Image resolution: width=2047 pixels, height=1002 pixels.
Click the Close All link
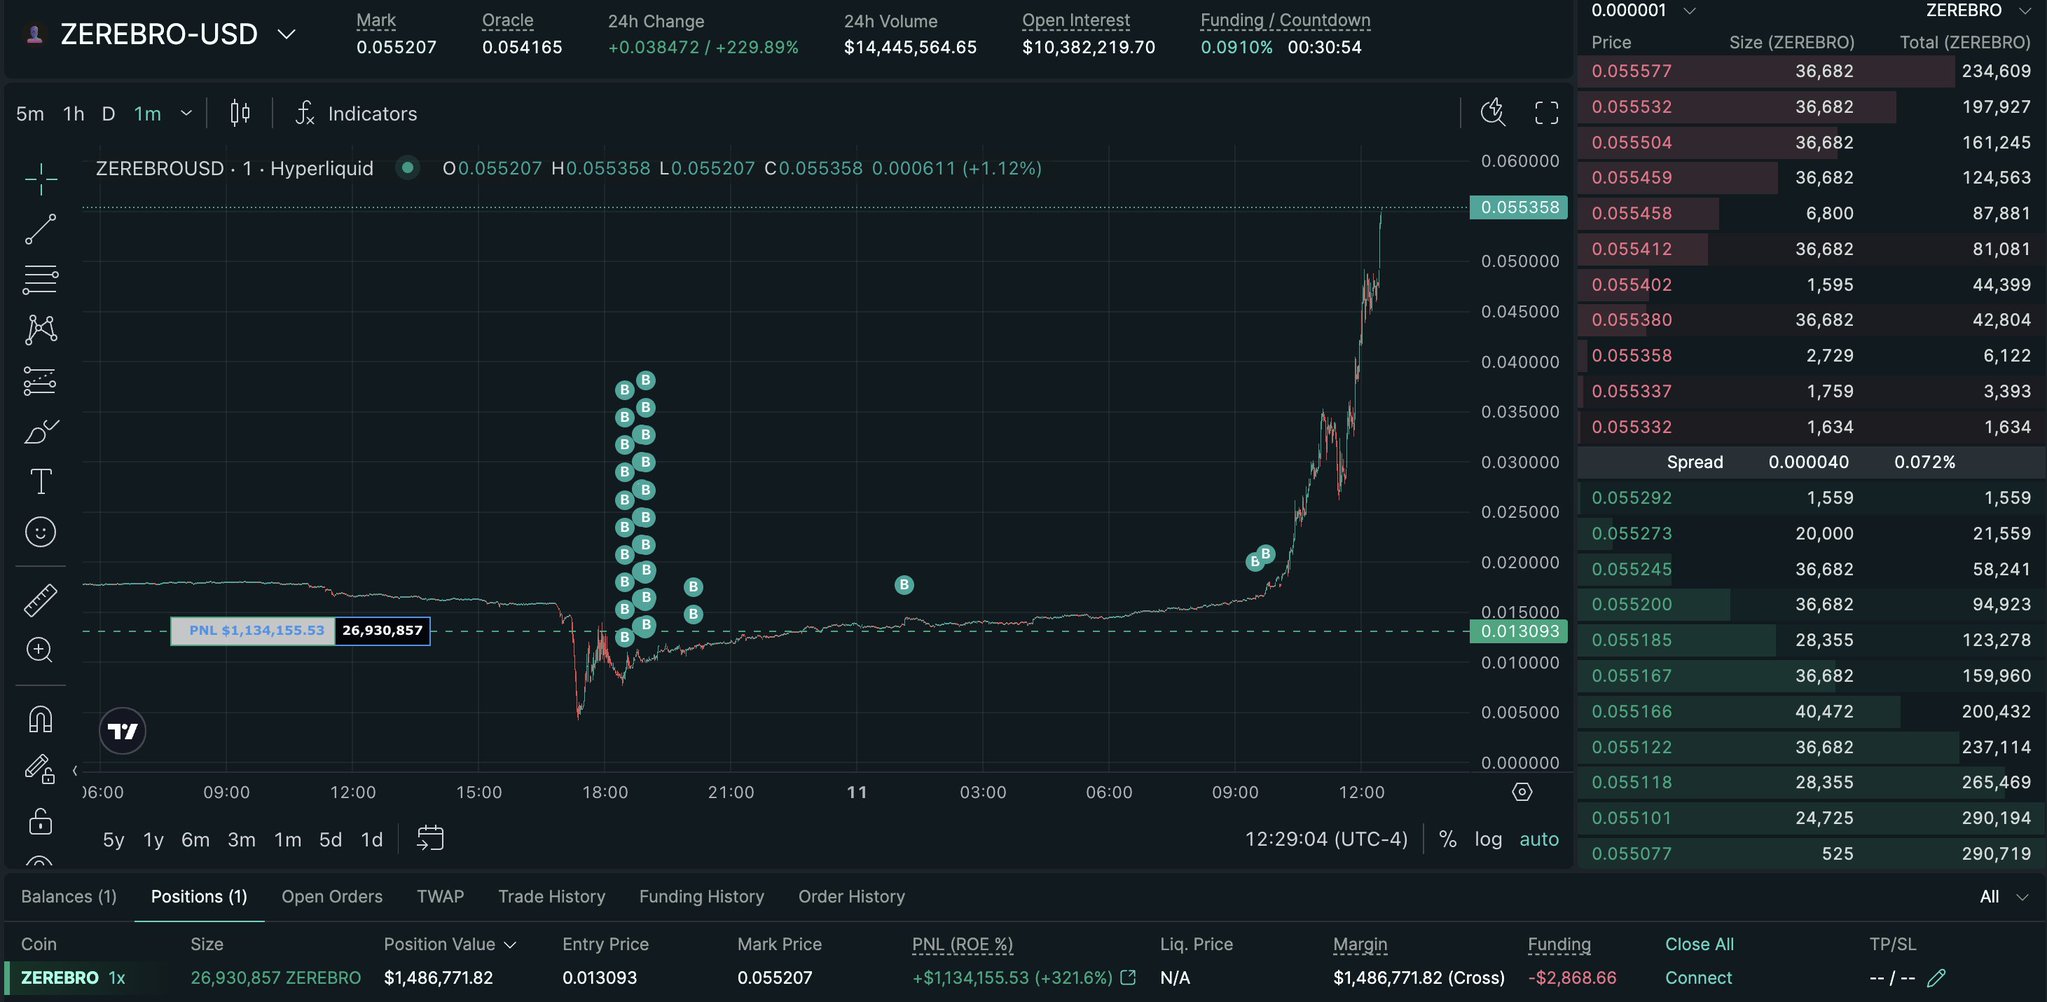pyautogui.click(x=1699, y=944)
